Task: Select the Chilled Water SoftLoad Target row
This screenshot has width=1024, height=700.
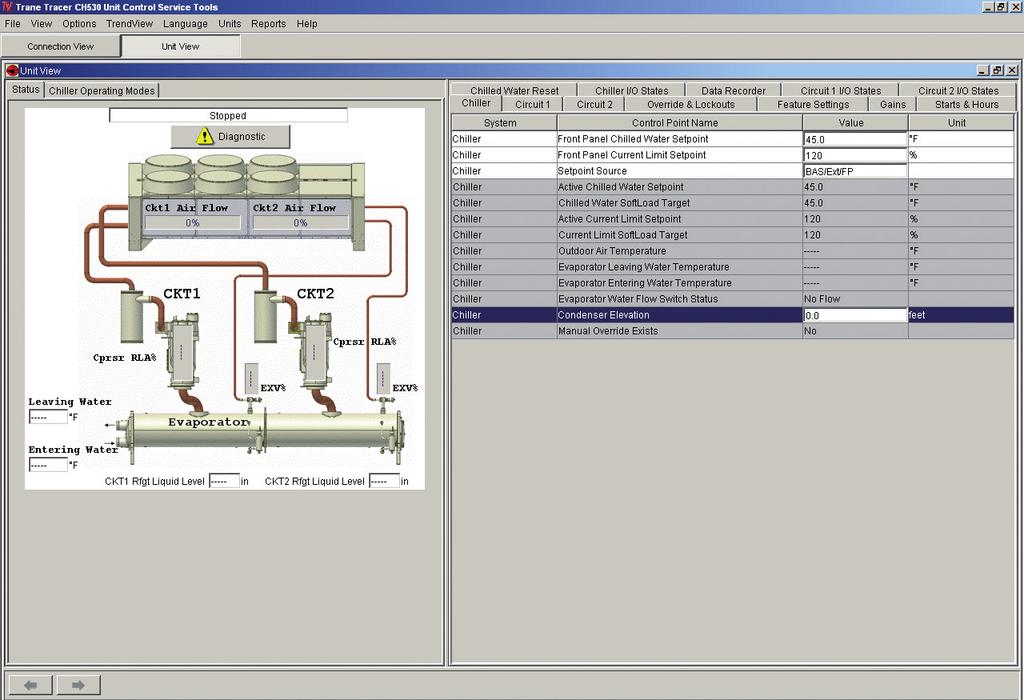Action: (732, 203)
